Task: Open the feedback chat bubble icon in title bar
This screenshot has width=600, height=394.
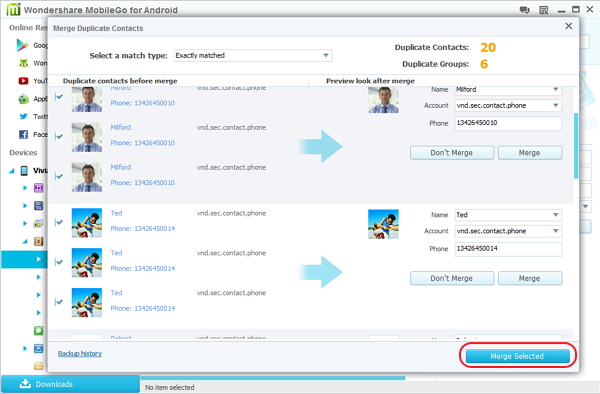Action: tap(524, 10)
